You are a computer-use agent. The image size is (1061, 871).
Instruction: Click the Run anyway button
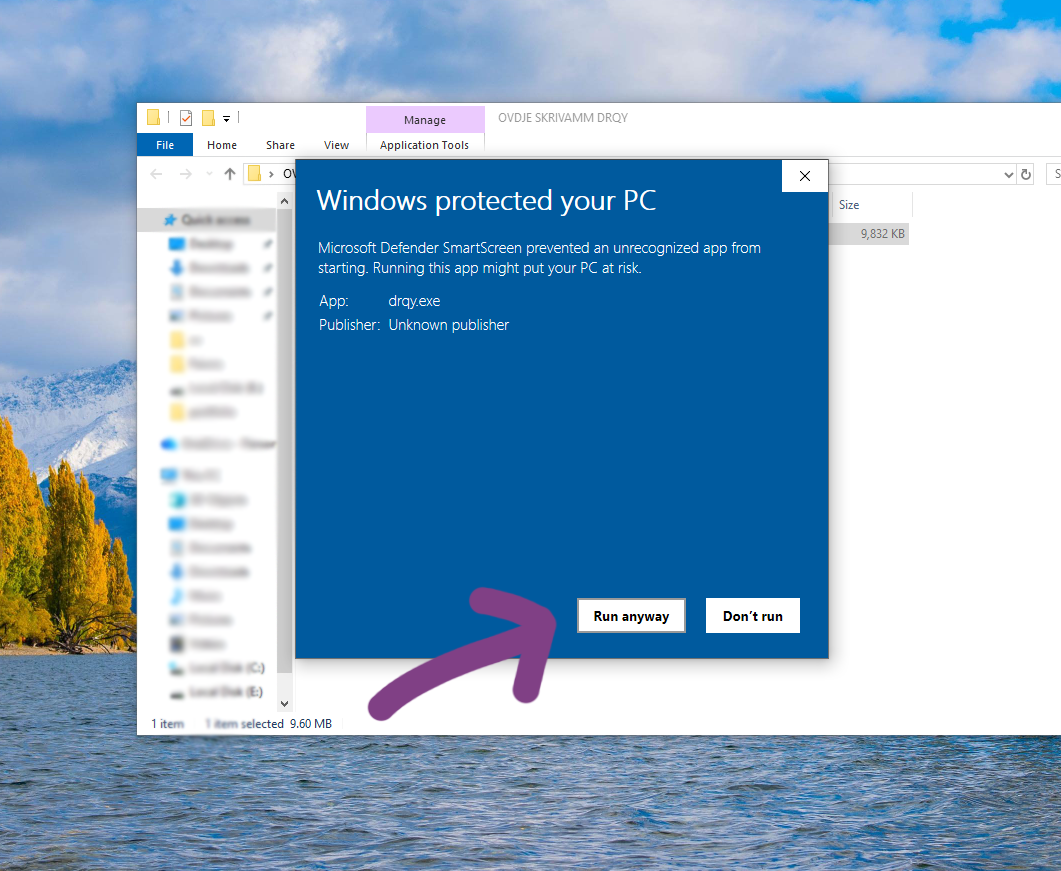coord(631,616)
